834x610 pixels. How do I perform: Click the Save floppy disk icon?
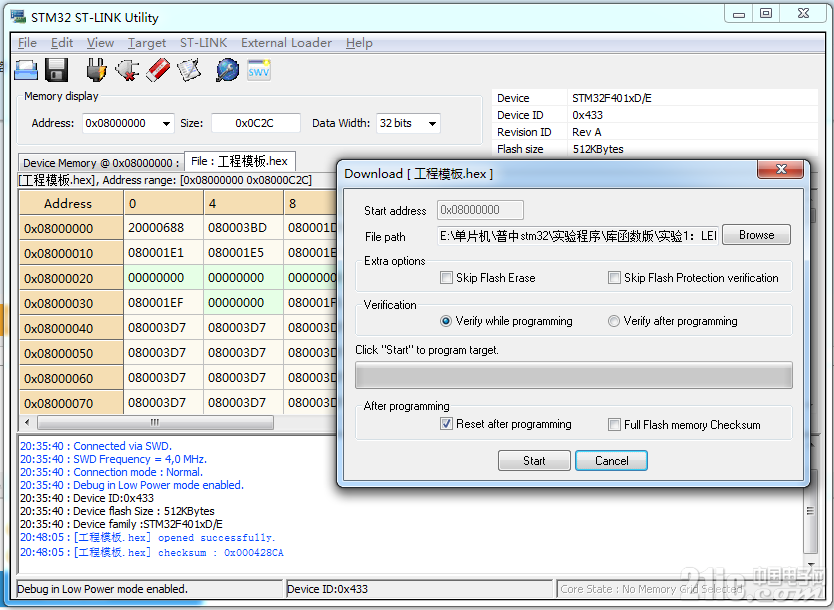pyautogui.click(x=56, y=70)
